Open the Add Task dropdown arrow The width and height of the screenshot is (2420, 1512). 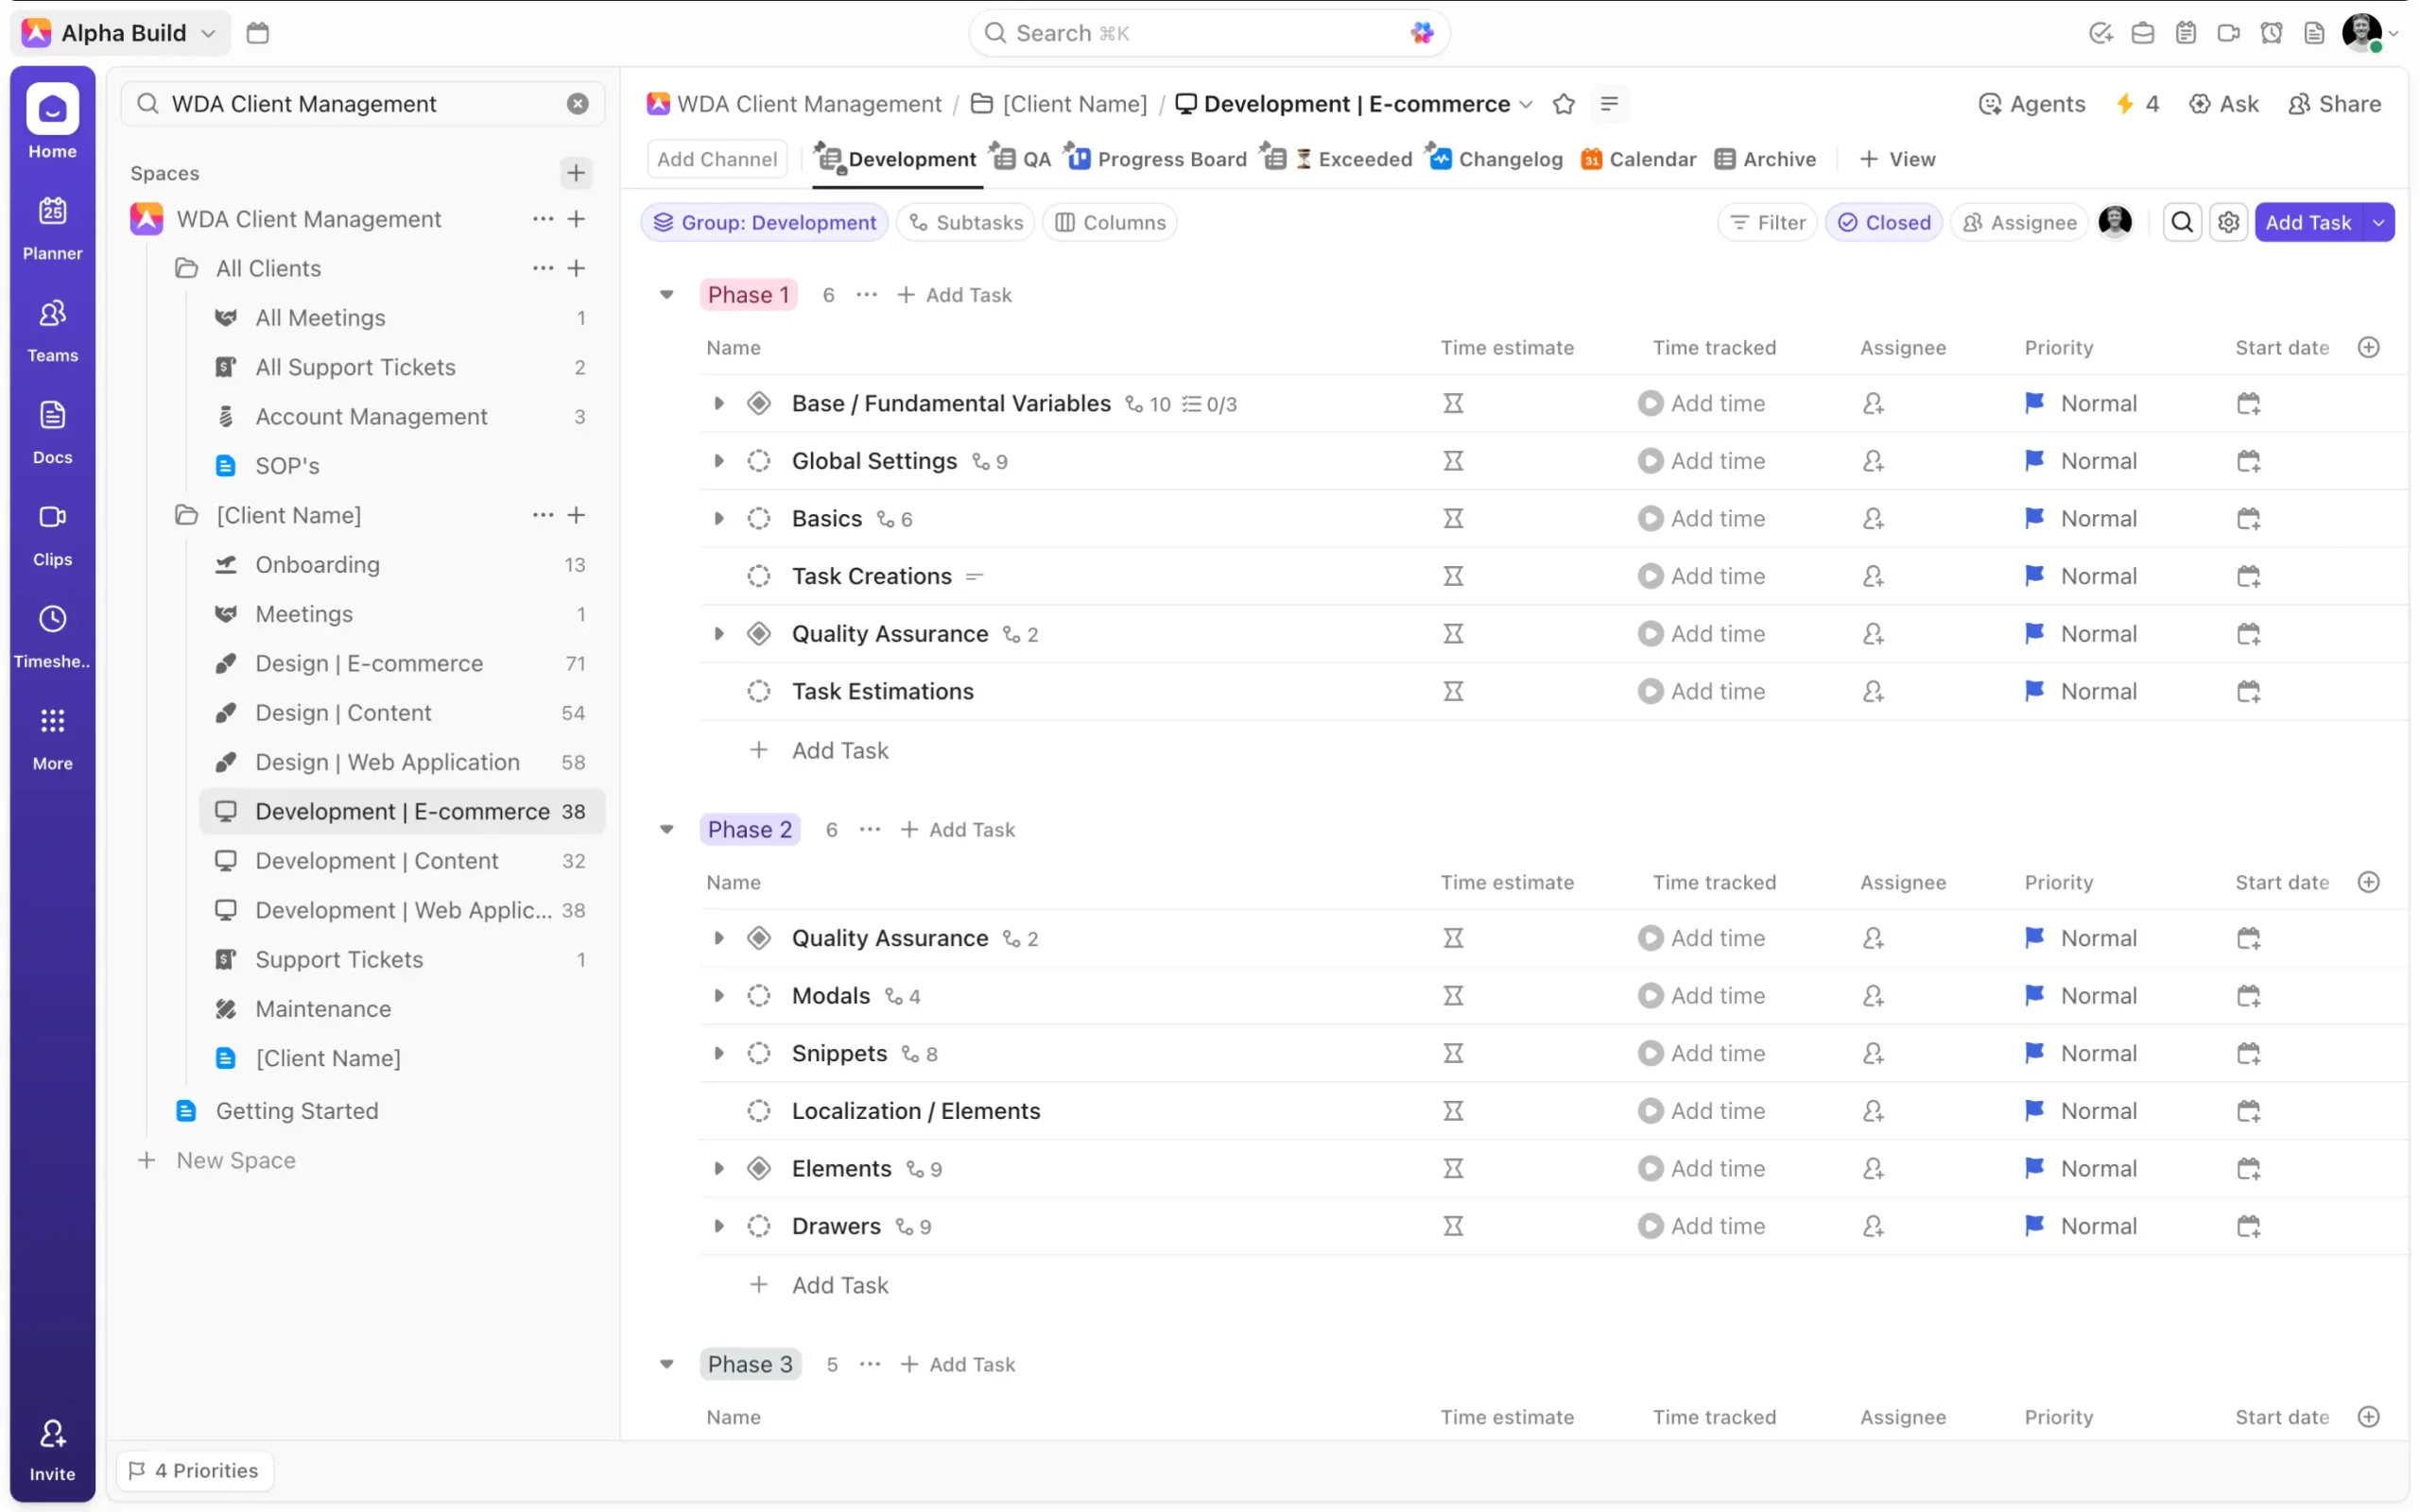click(2378, 222)
